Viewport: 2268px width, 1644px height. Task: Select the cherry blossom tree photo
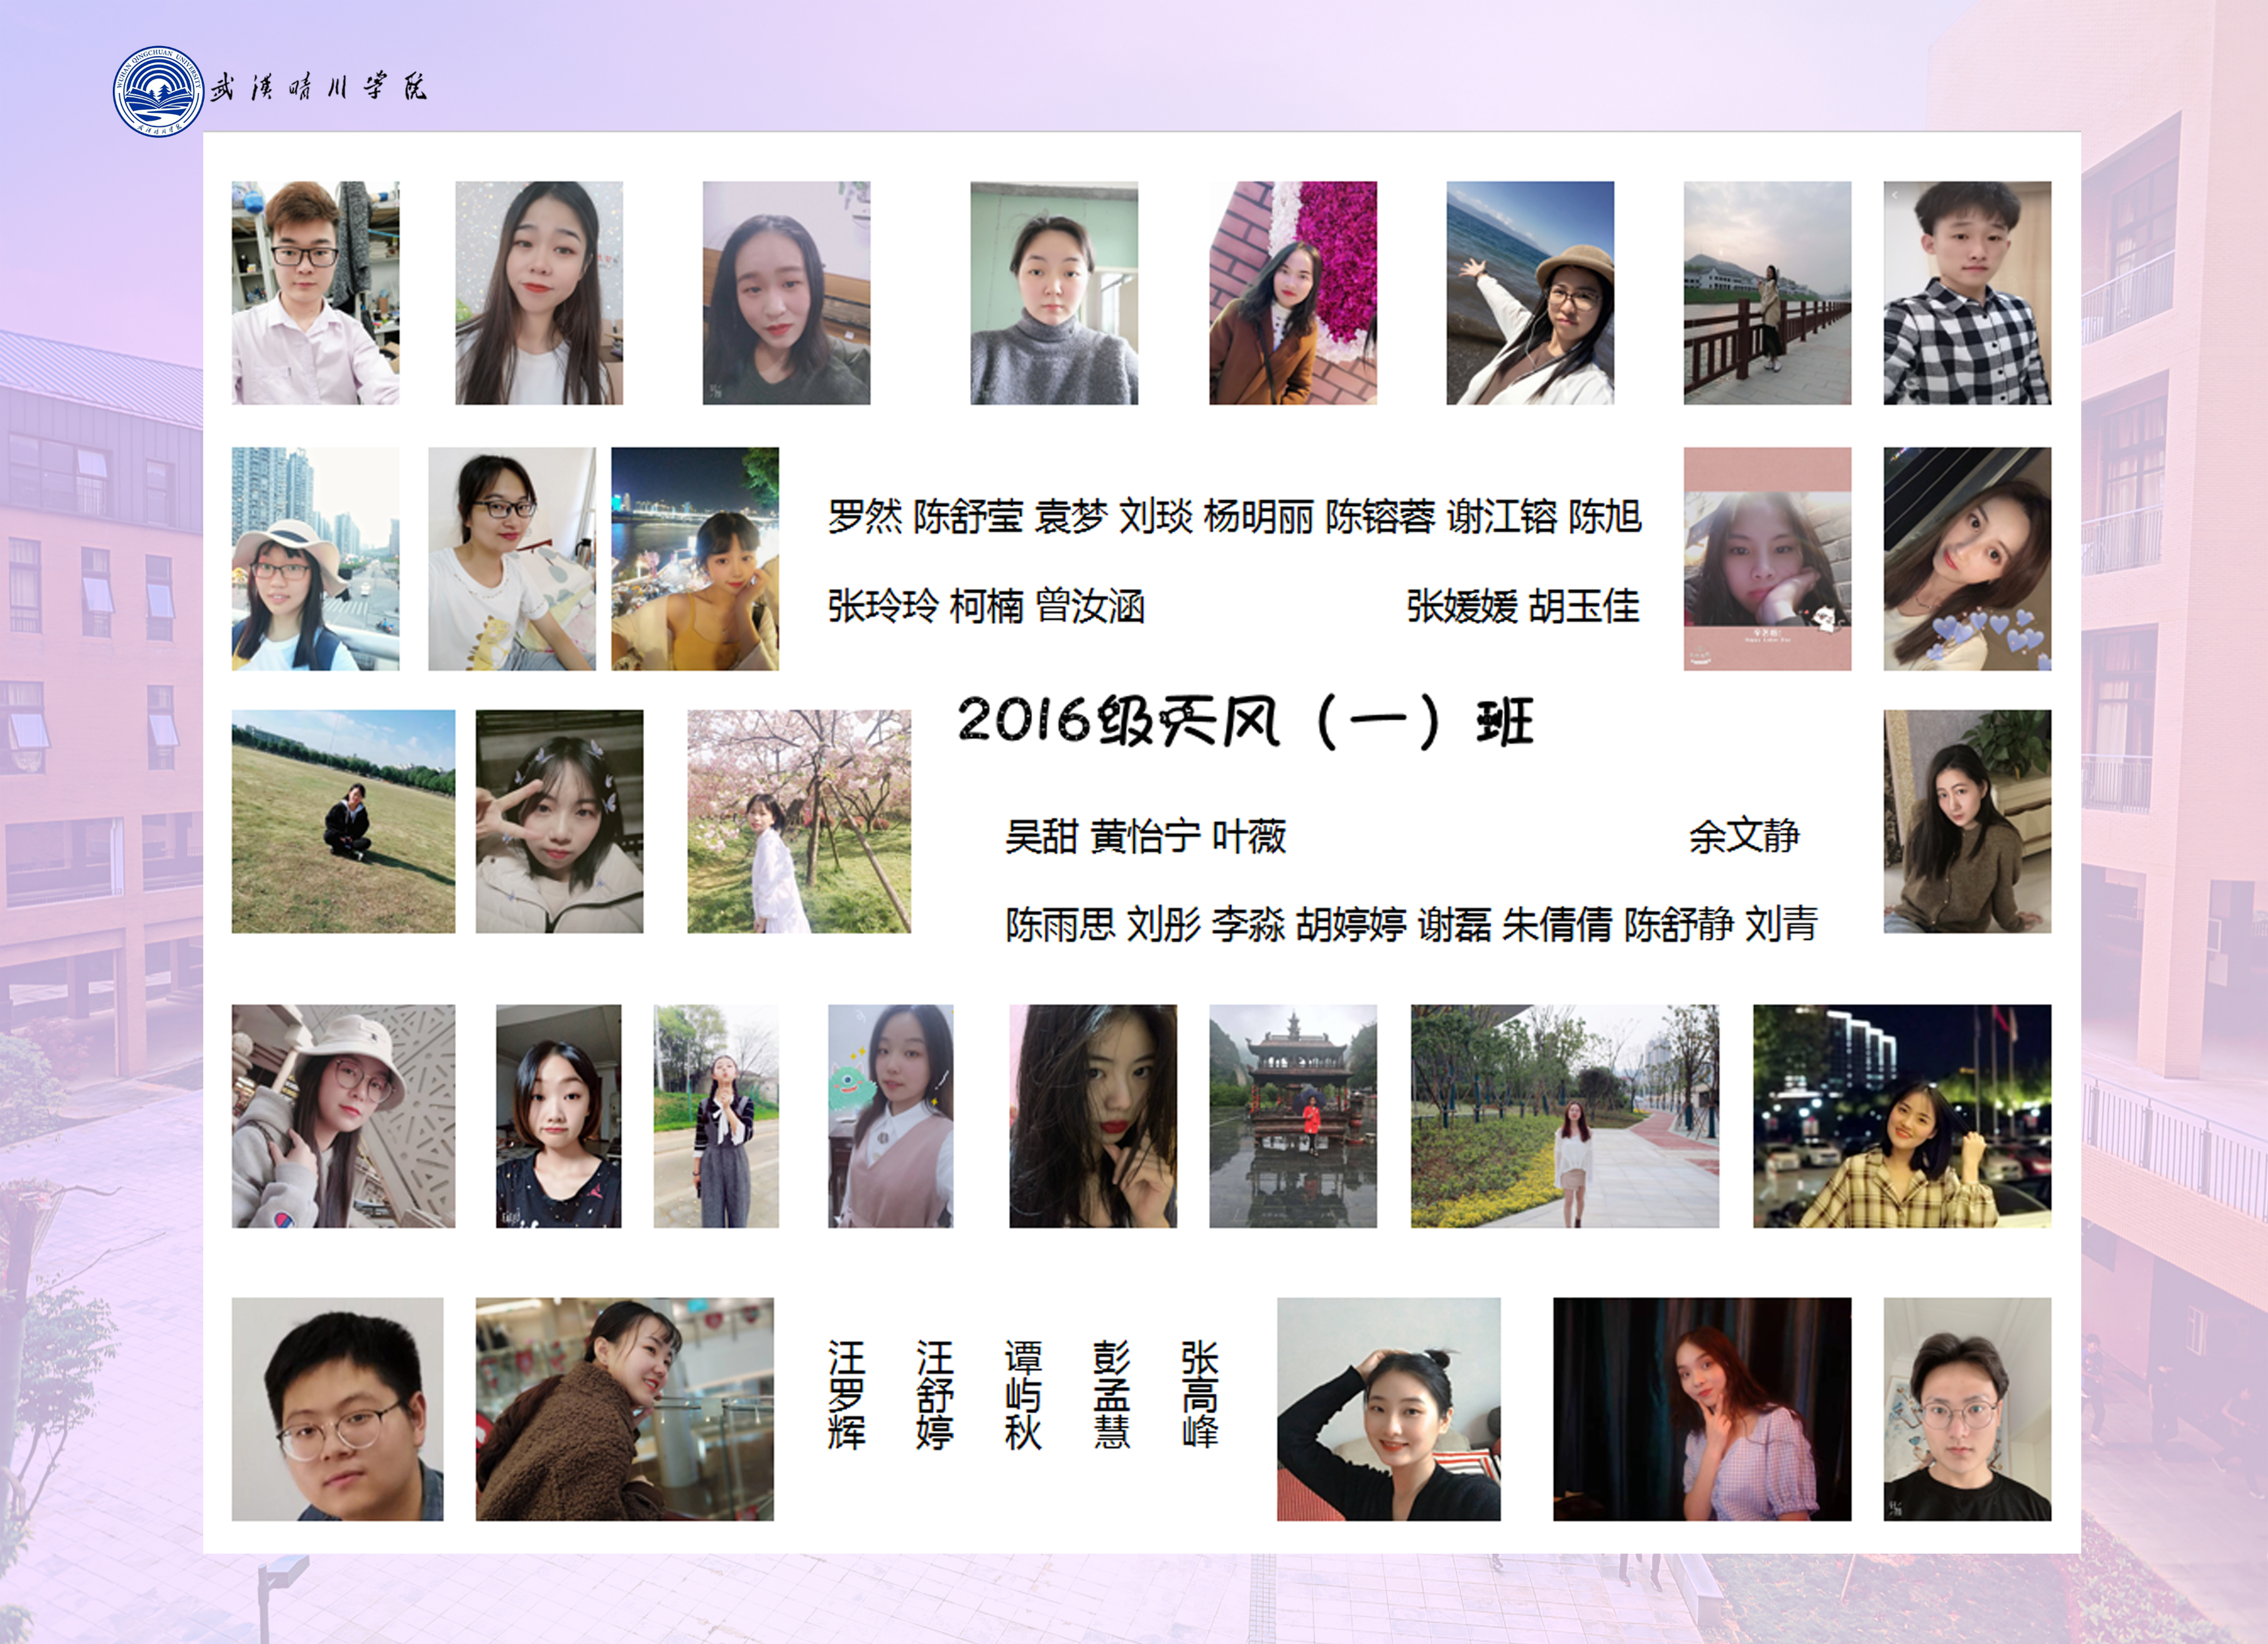pos(798,821)
